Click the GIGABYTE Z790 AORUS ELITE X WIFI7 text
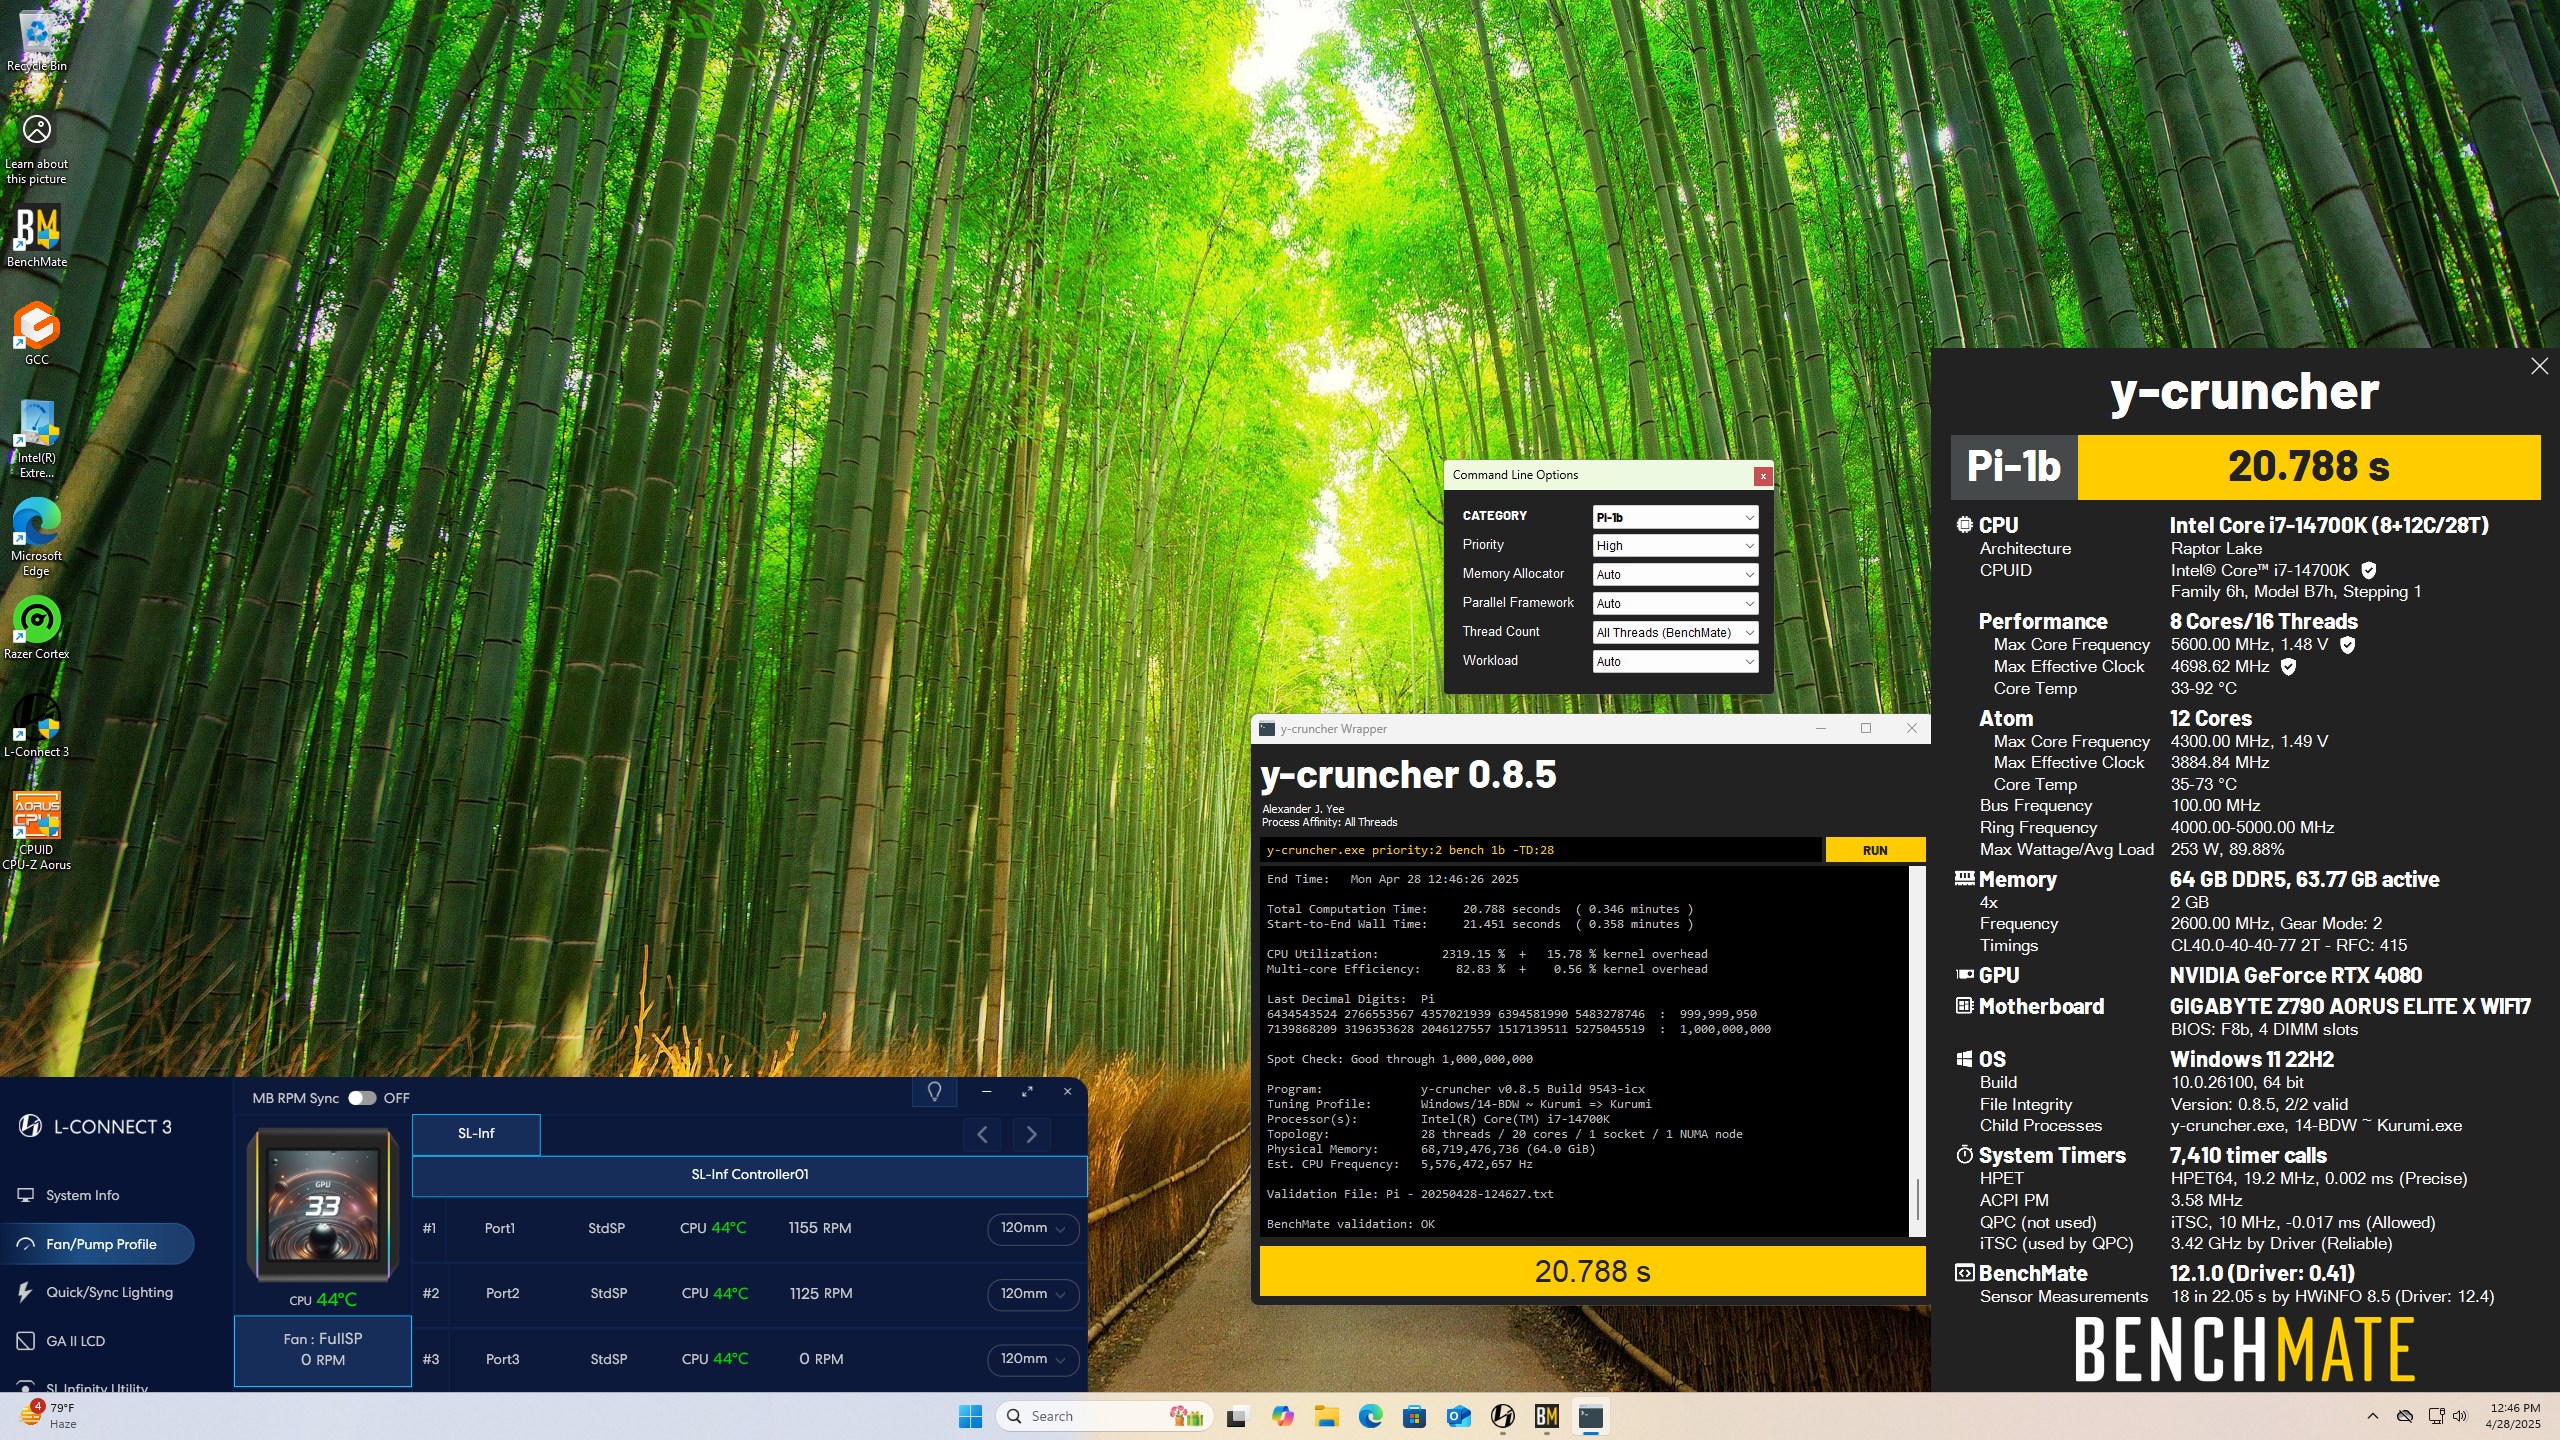The height and width of the screenshot is (1440, 2560). point(2350,1007)
